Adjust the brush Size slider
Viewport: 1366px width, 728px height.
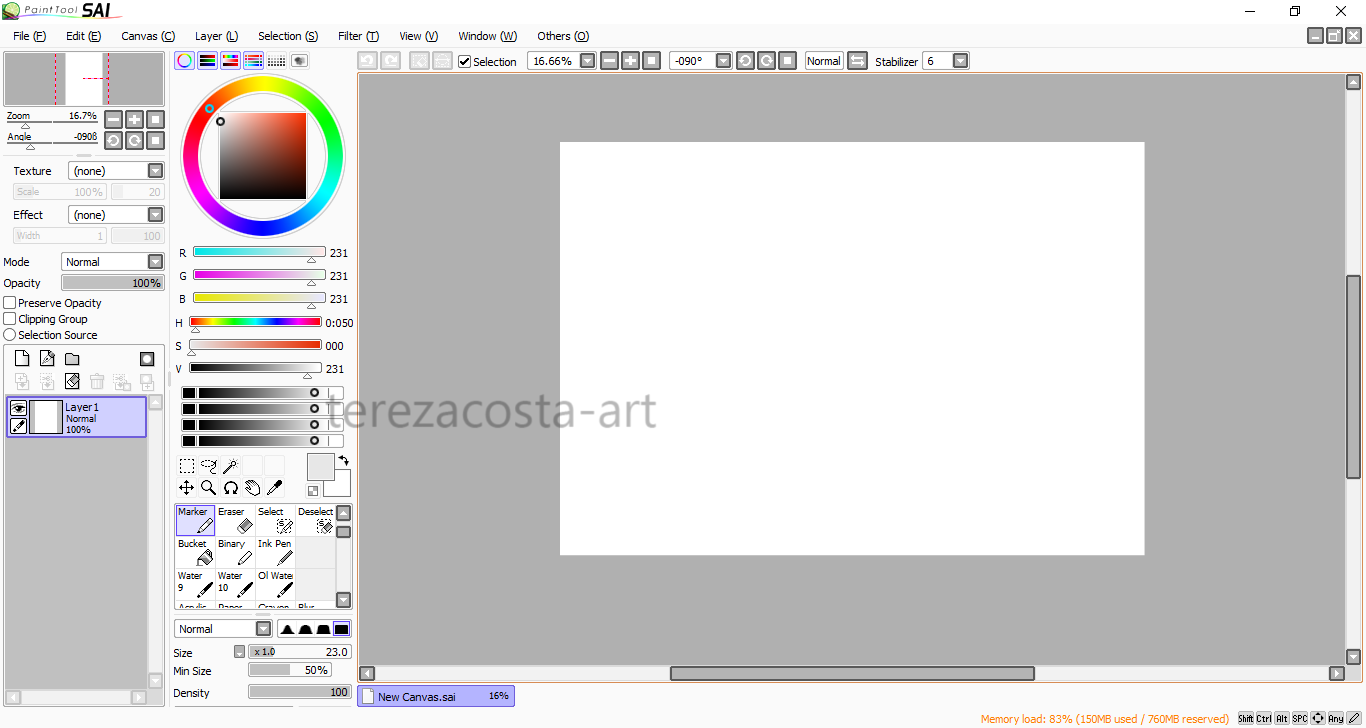(x=300, y=652)
